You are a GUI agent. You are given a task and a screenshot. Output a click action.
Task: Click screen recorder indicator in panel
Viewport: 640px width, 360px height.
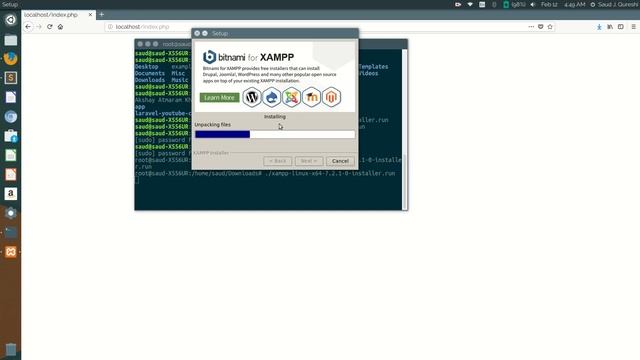click(458, 4)
